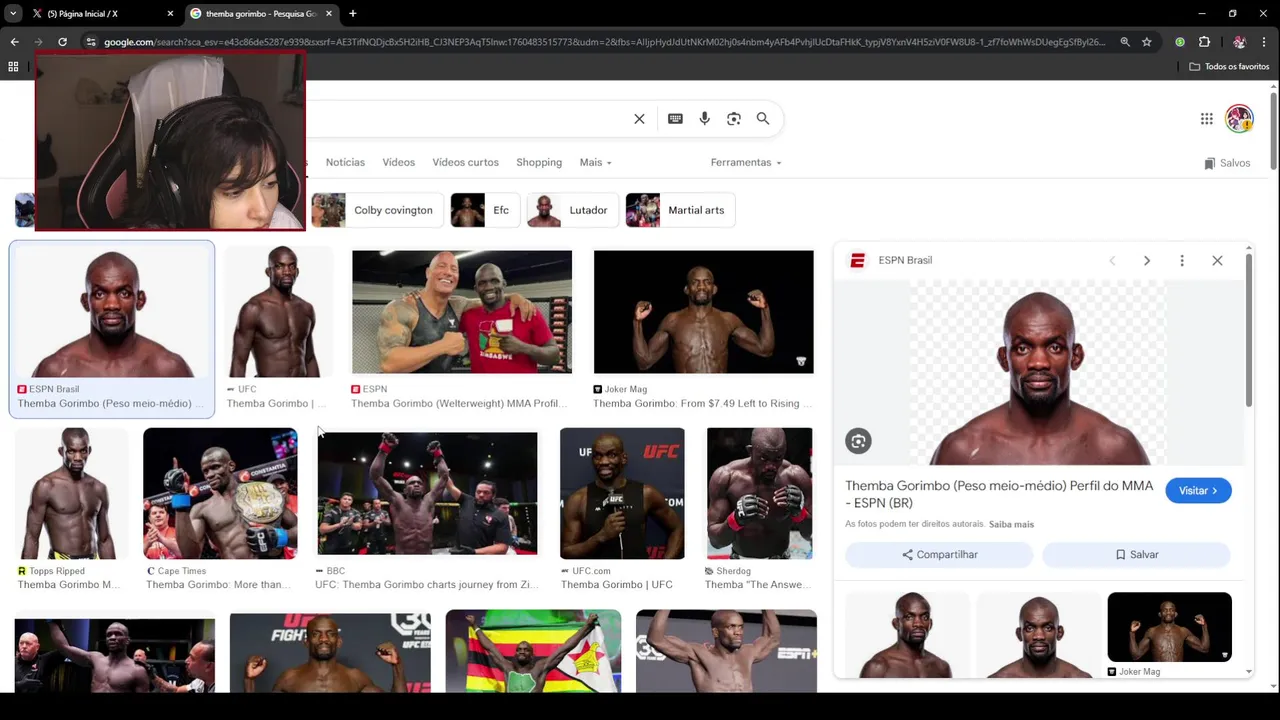Open the Google account avatar
The width and height of the screenshot is (1280, 720).
tap(1239, 118)
